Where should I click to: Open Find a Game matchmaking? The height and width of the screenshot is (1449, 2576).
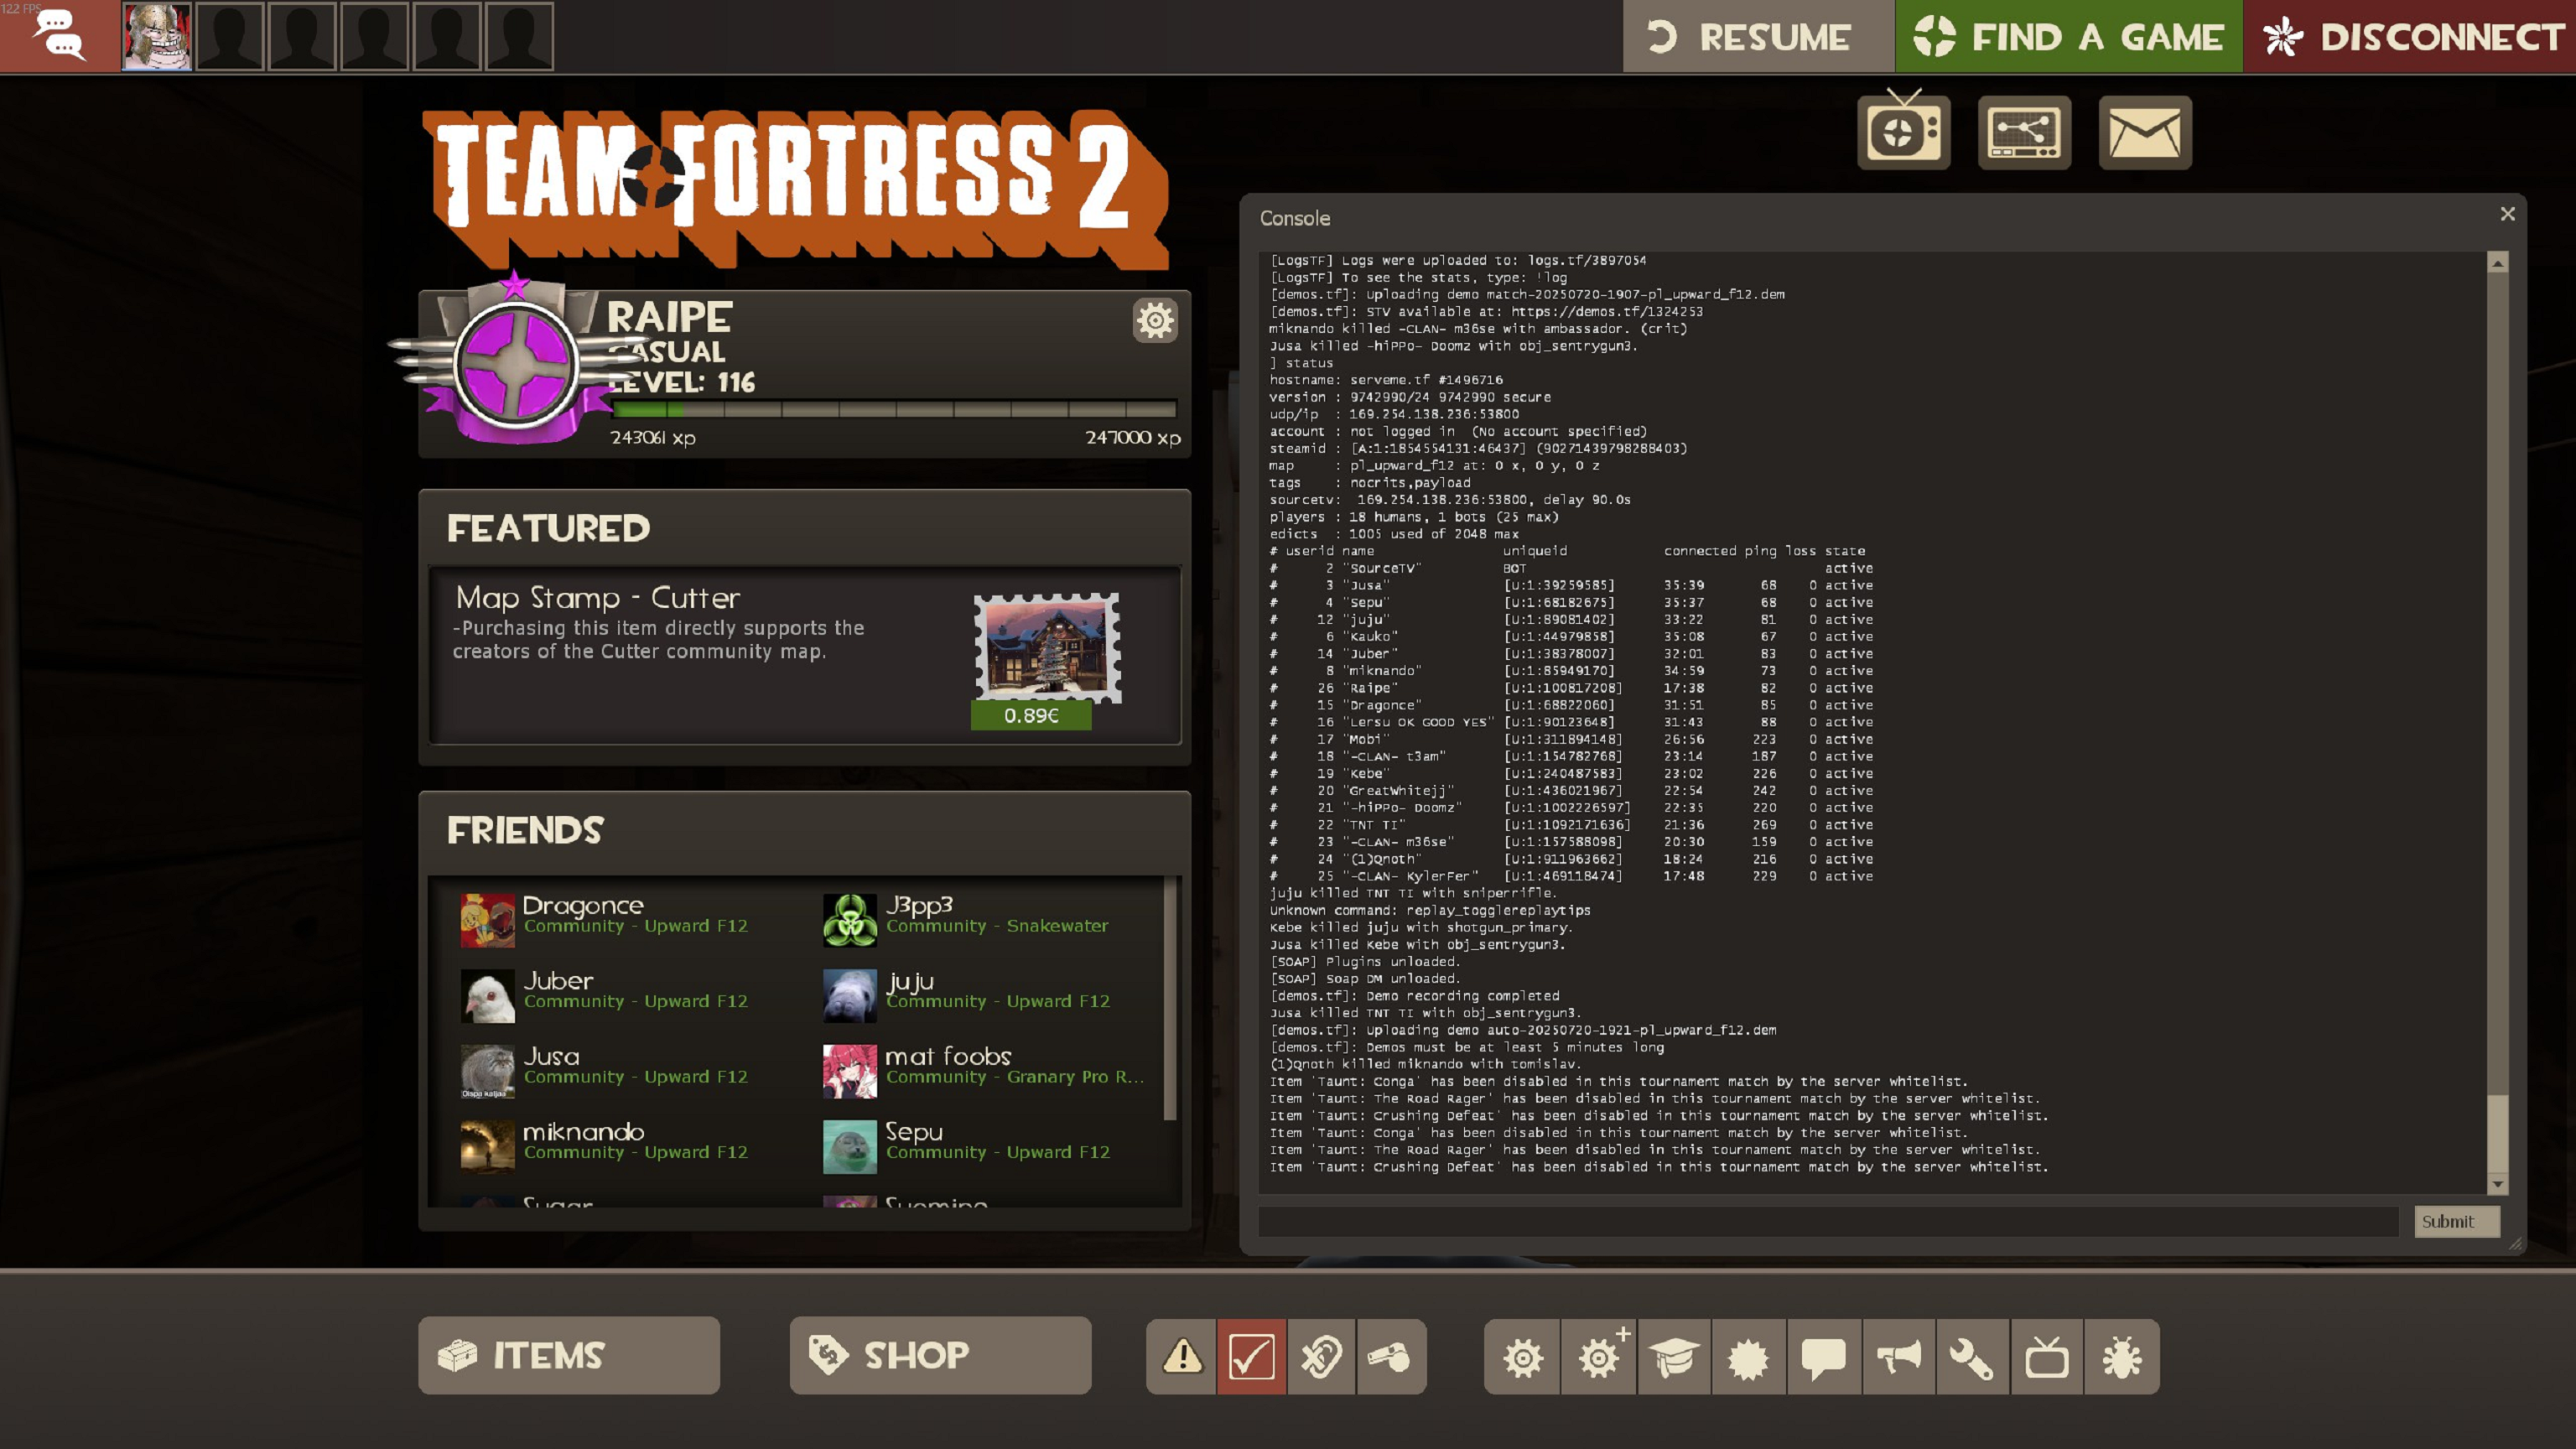[2068, 37]
